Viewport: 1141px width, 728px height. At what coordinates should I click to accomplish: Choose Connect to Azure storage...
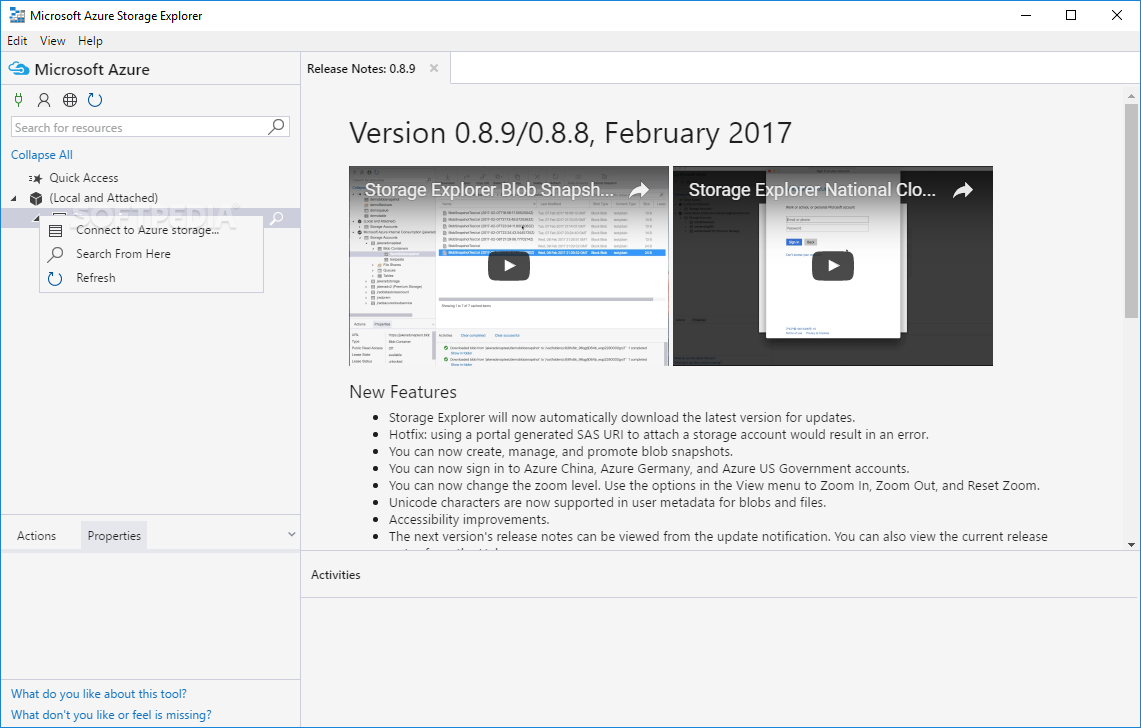click(x=151, y=230)
